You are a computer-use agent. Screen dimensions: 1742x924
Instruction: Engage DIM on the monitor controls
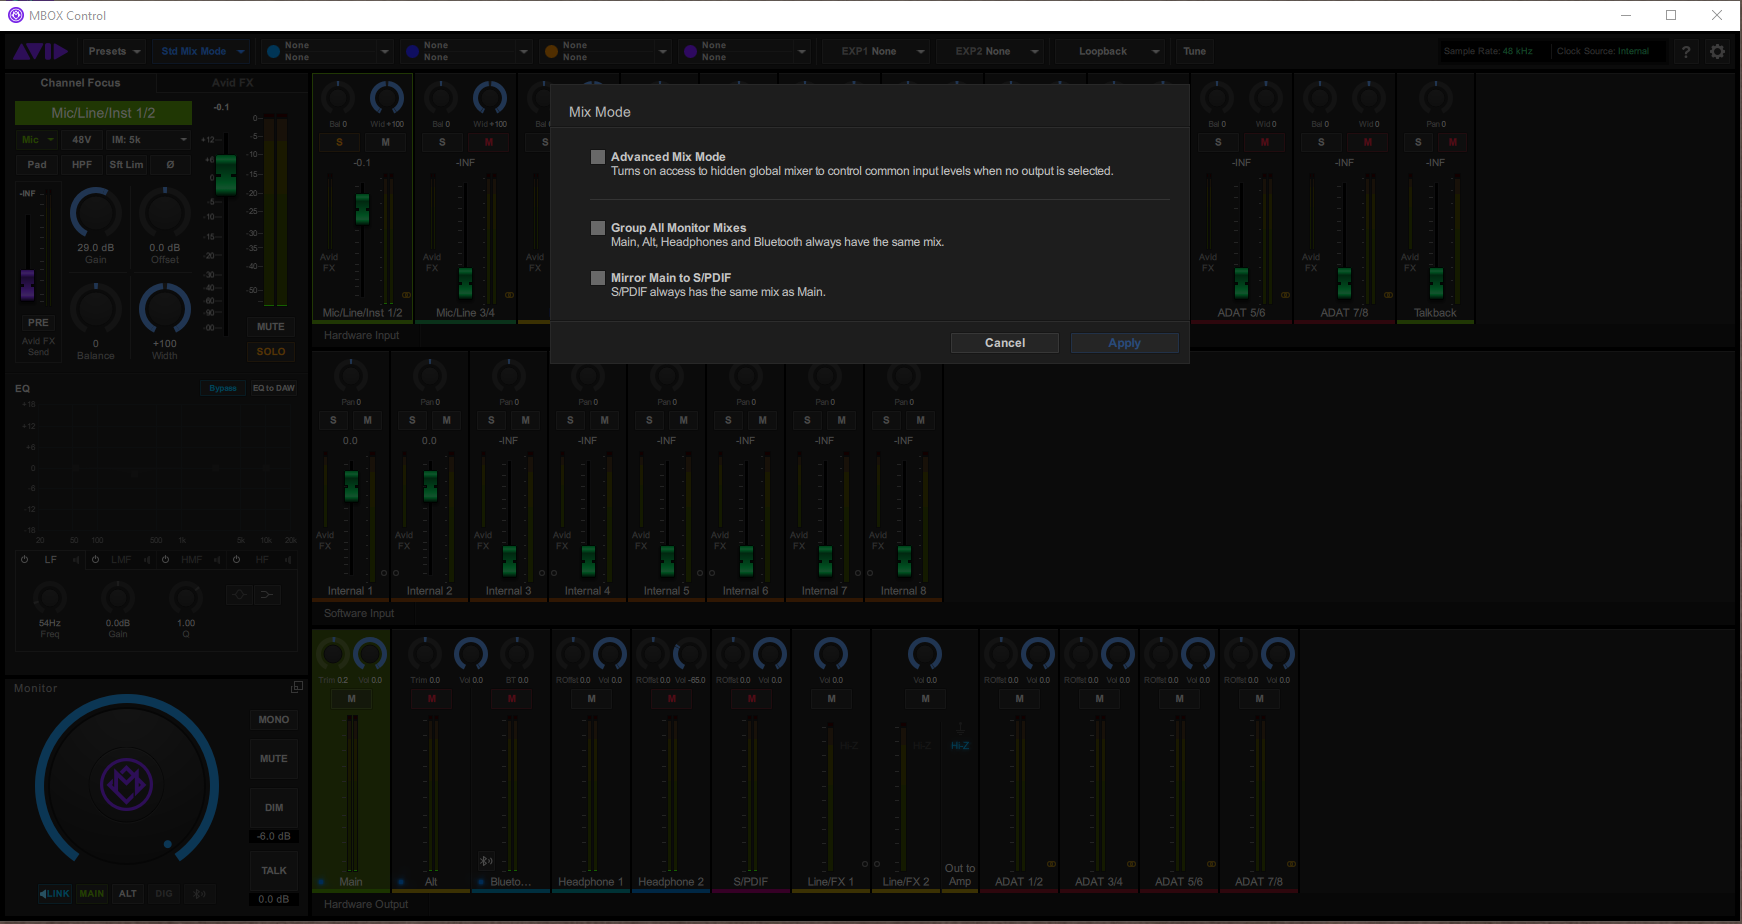click(273, 807)
